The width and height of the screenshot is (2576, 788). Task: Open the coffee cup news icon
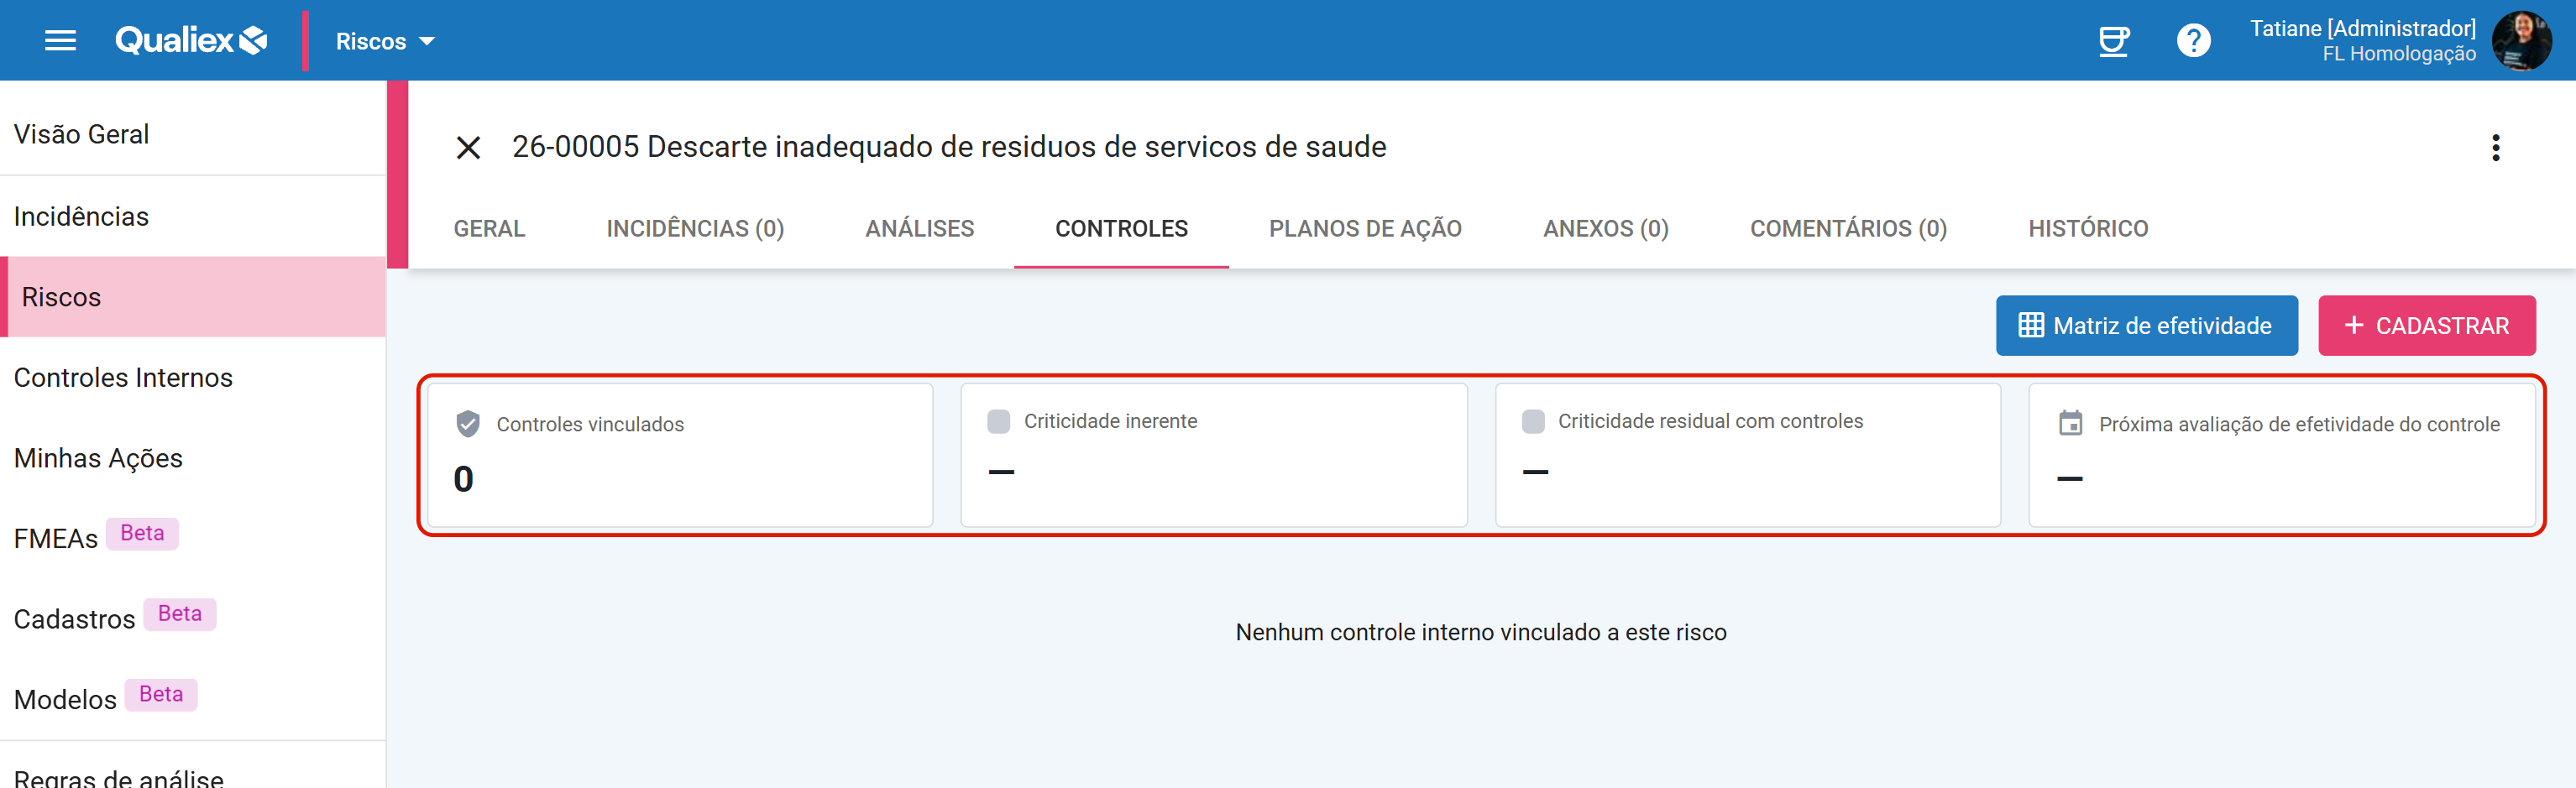click(x=2113, y=41)
